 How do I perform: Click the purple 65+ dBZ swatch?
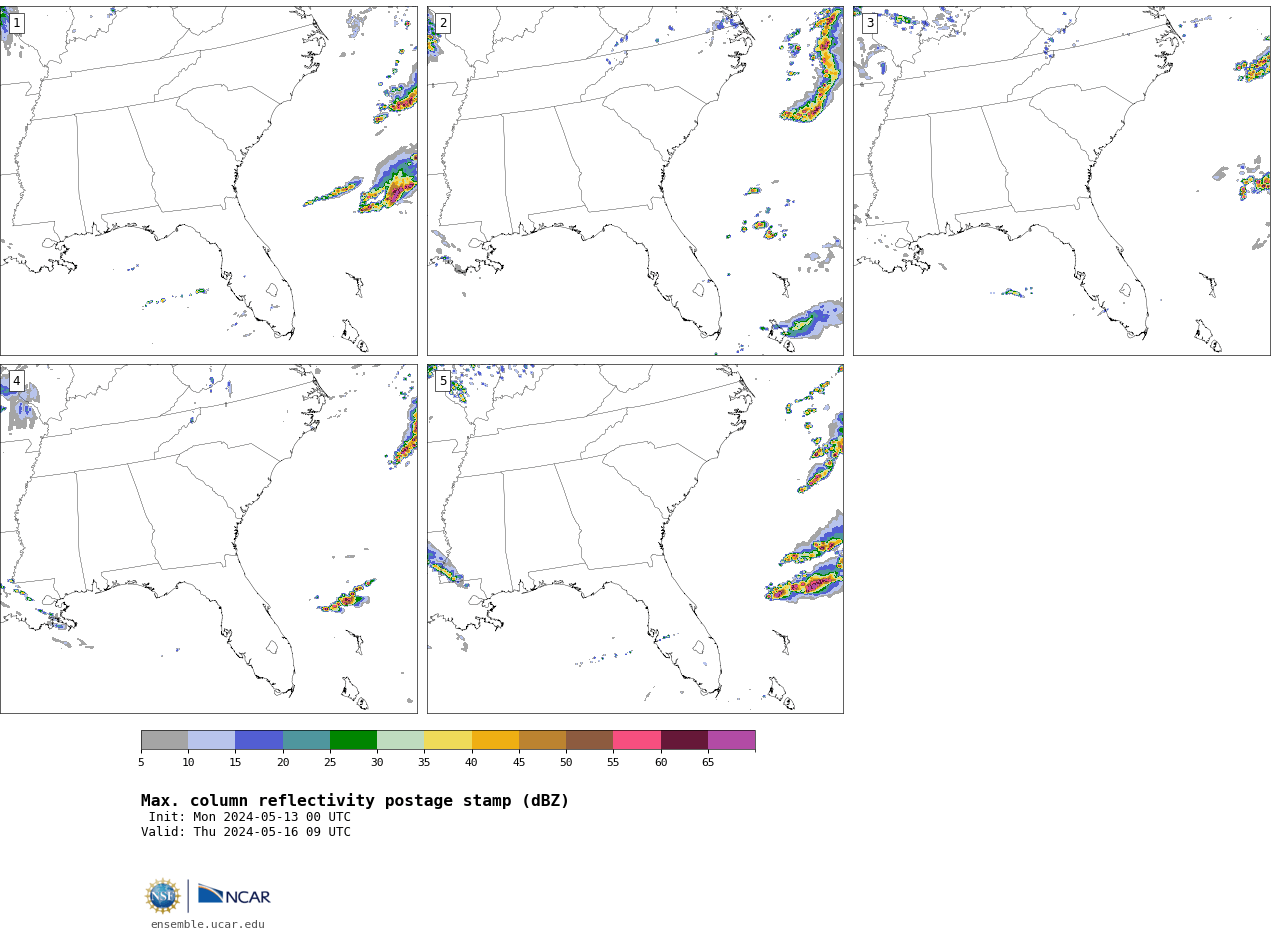[732, 740]
